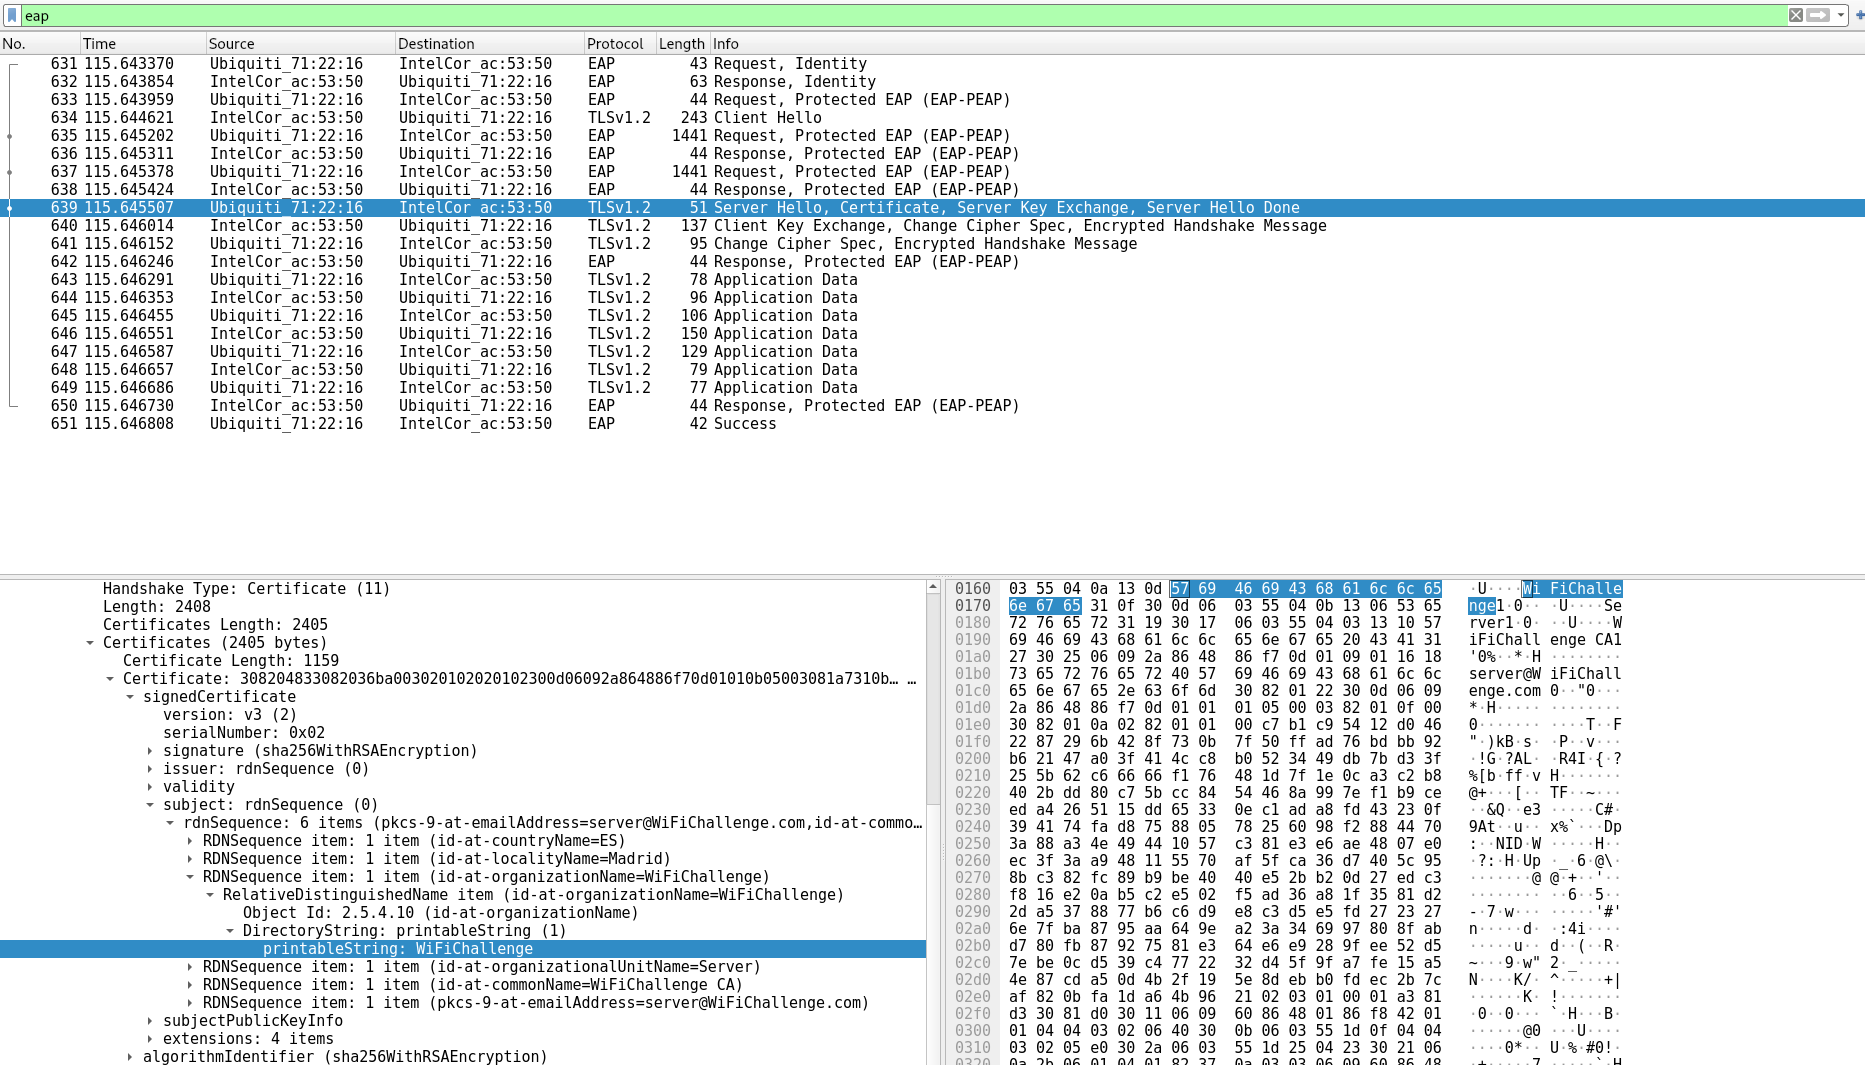Sort packet list by Length column

tap(681, 44)
